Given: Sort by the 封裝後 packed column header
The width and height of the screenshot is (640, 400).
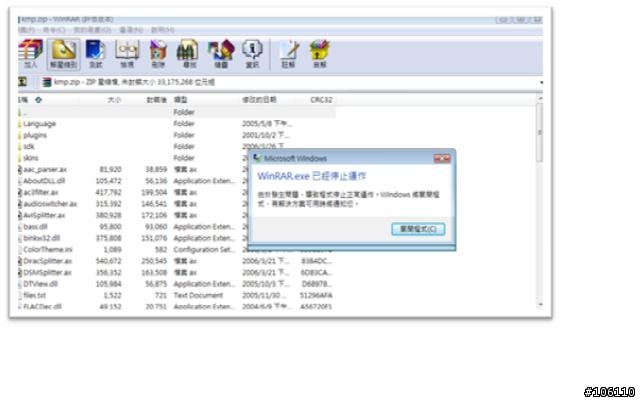Looking at the screenshot, I should coord(157,100).
